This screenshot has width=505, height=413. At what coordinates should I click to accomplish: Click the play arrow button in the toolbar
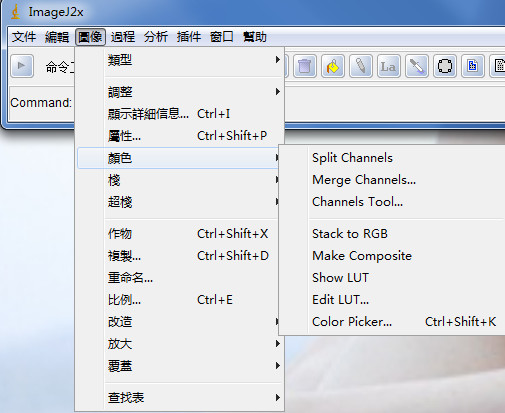coord(22,66)
